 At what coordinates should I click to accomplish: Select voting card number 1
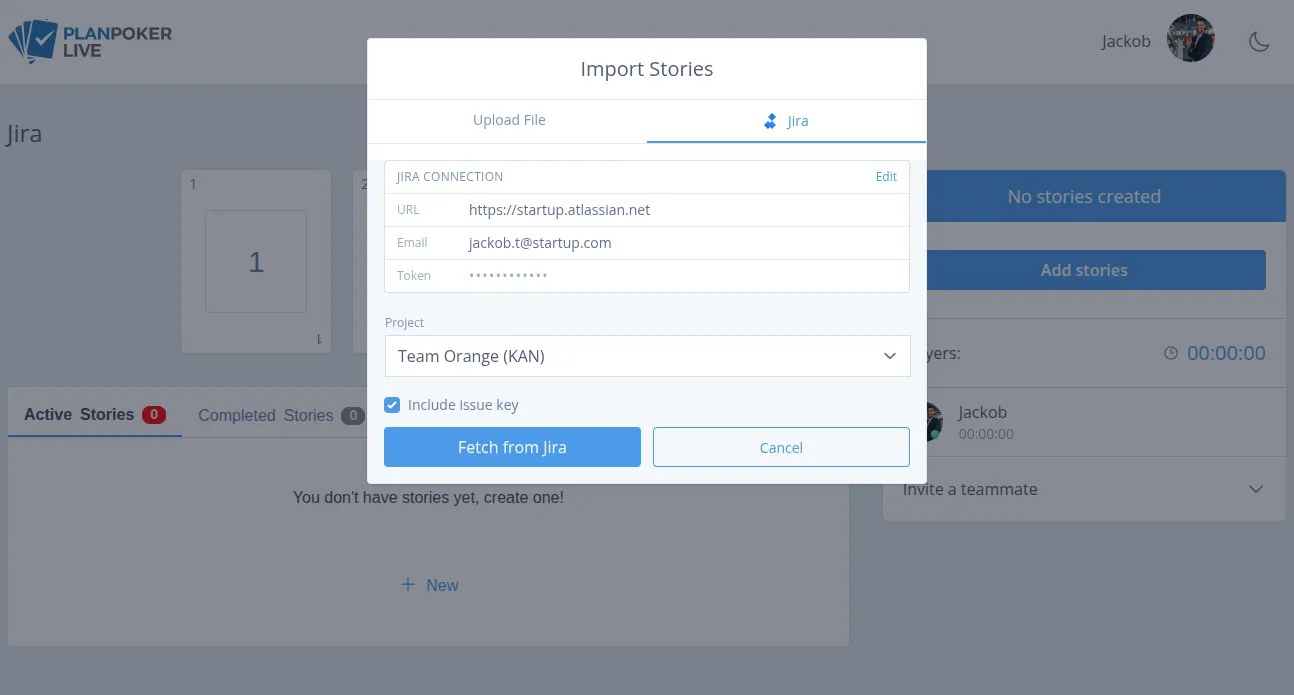[x=256, y=261]
